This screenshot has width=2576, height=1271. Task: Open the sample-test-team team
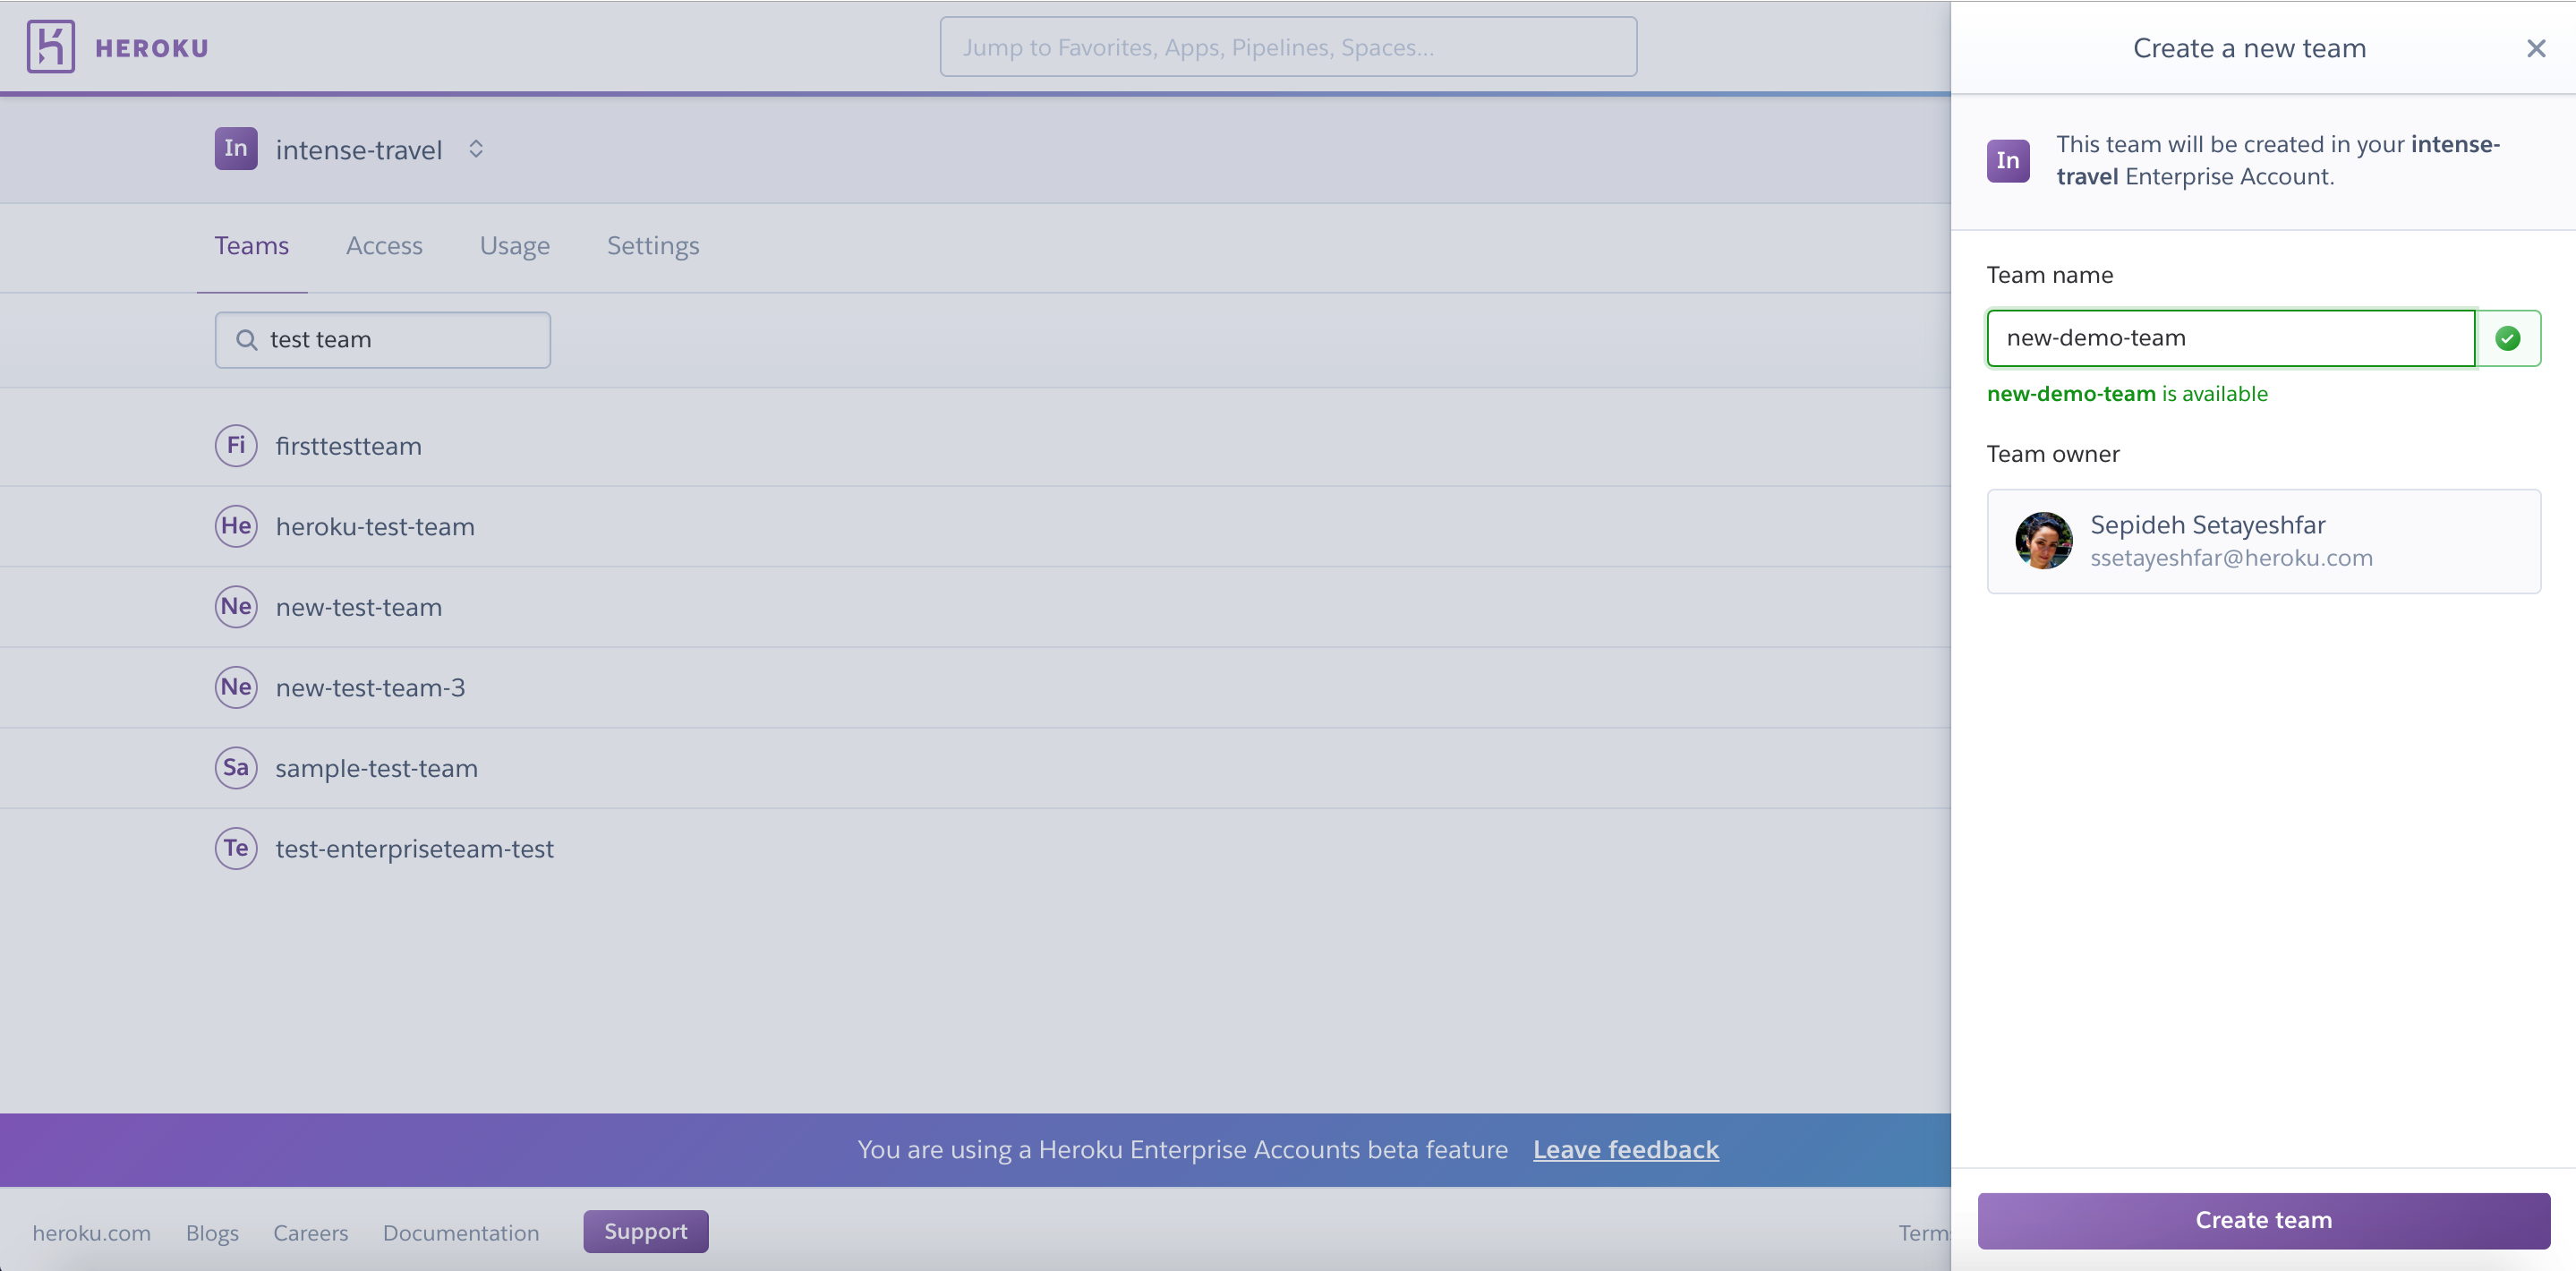point(377,768)
